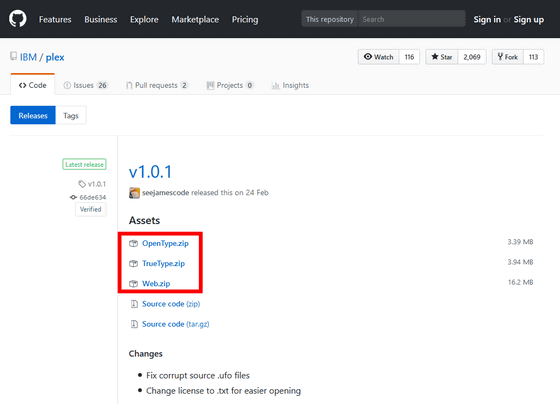The height and width of the screenshot is (404, 560).
Task: Open forks count 113
Action: (x=534, y=57)
